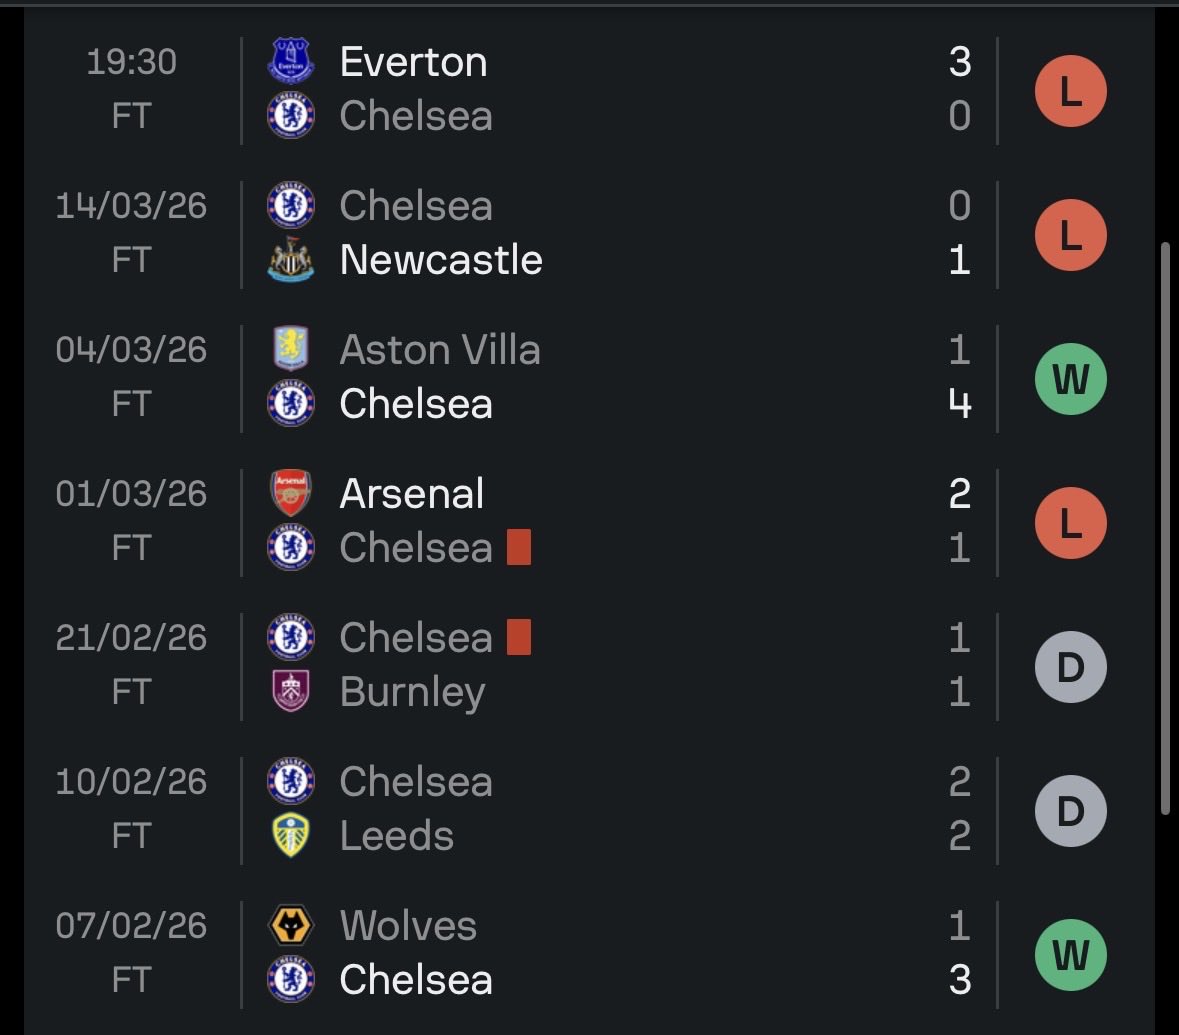Click red card icon in Arsenal match

click(519, 547)
